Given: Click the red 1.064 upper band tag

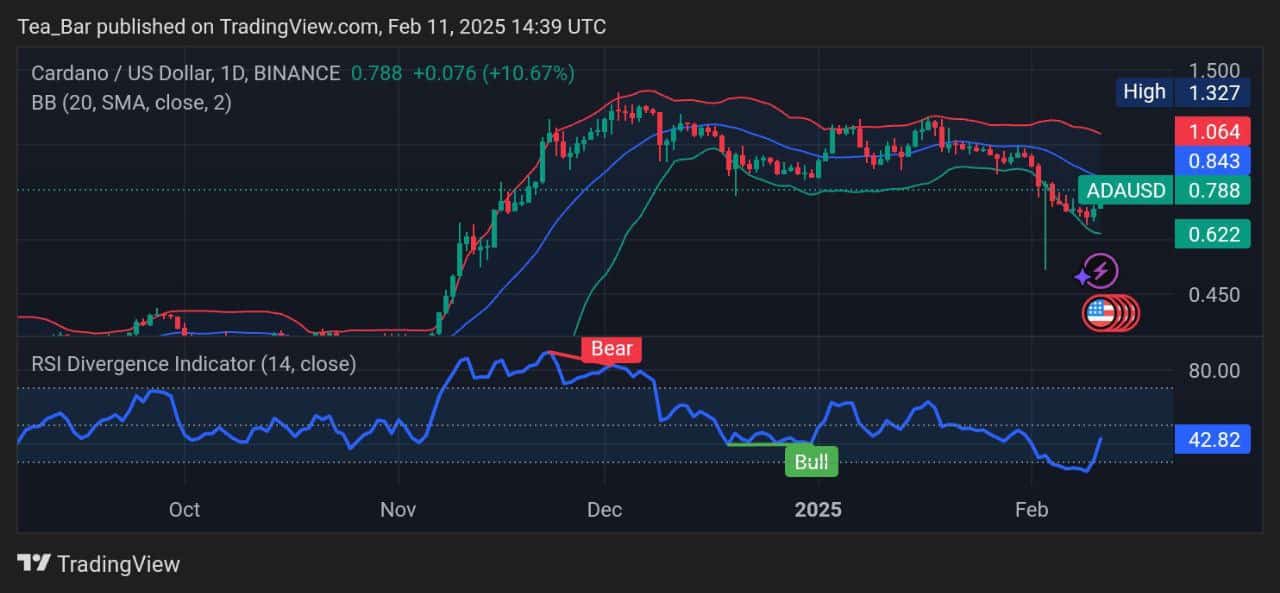Looking at the screenshot, I should click(1213, 131).
